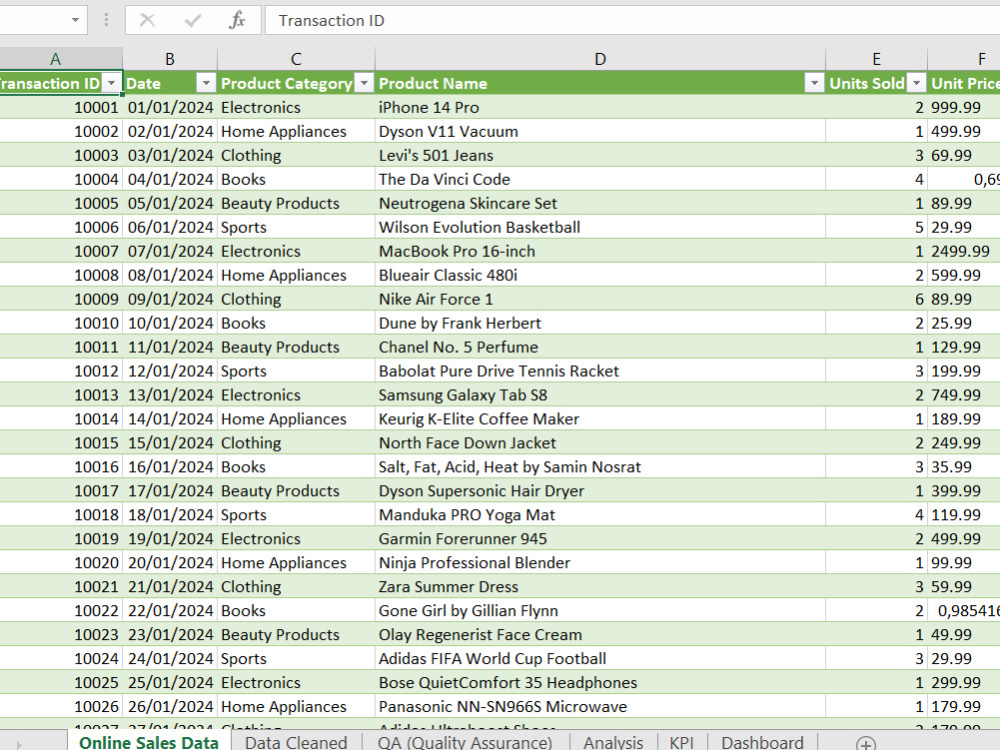Click Olay Regenerist Face Cream cell
This screenshot has width=1000, height=750.
pos(600,635)
